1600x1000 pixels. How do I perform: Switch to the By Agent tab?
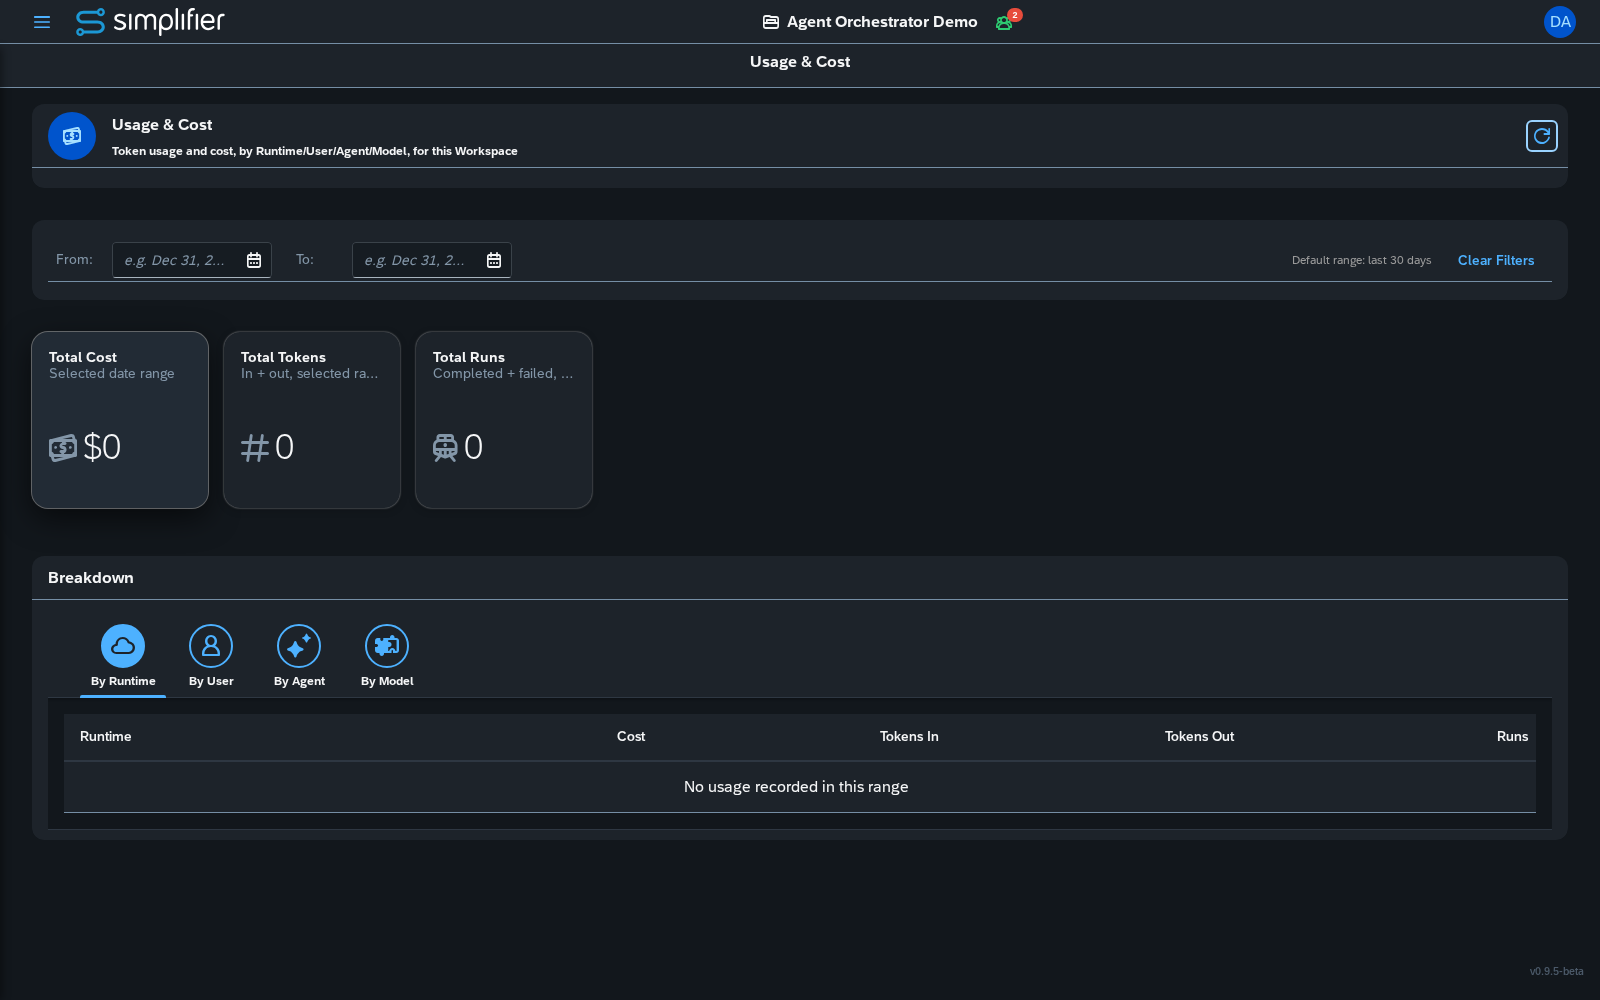pyautogui.click(x=299, y=657)
